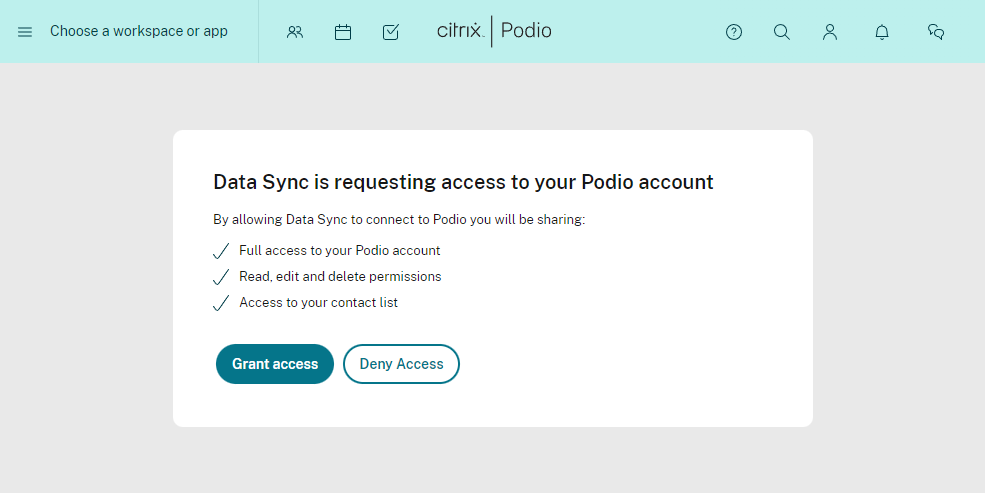Open the Calendar icon in header
This screenshot has width=985, height=493.
pyautogui.click(x=343, y=32)
